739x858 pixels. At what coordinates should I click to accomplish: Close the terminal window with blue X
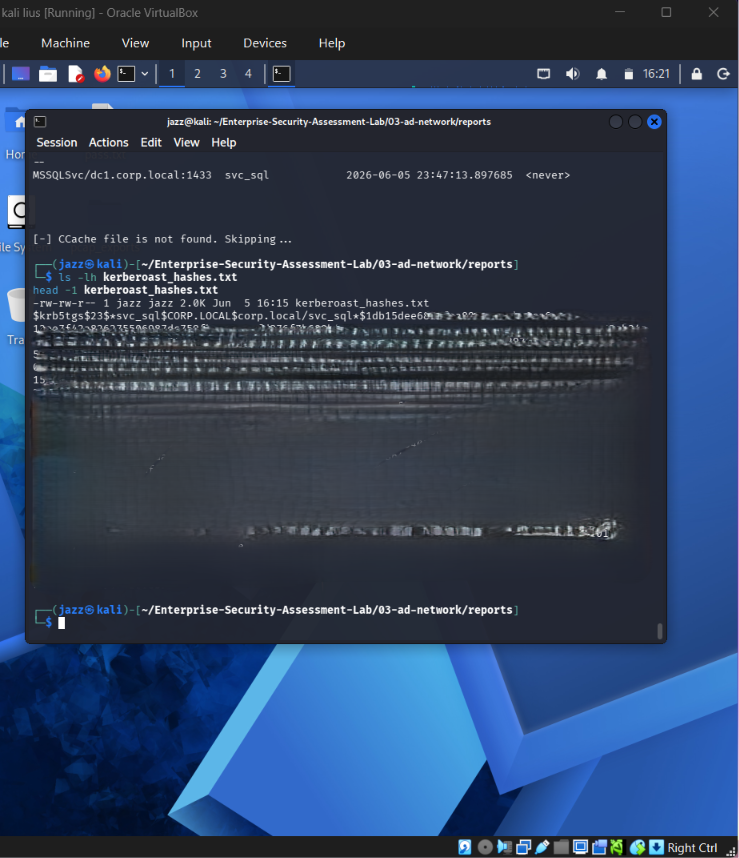pos(654,122)
